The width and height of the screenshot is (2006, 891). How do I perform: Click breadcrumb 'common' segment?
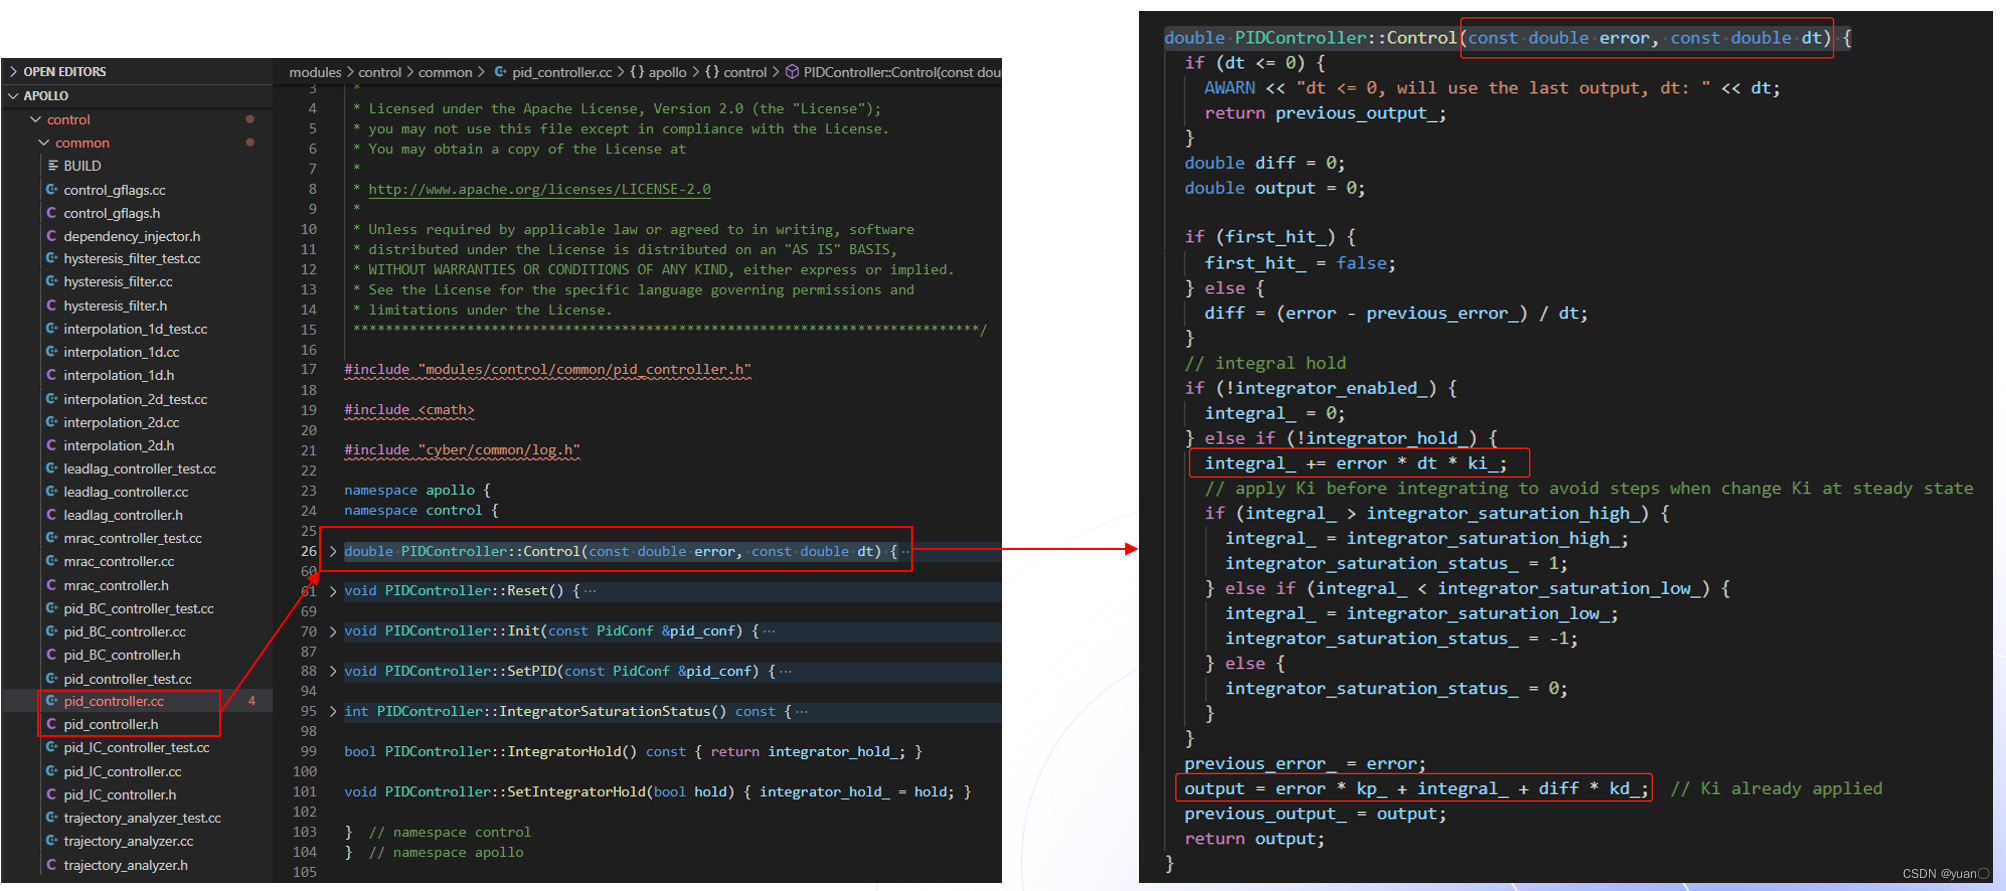[445, 72]
